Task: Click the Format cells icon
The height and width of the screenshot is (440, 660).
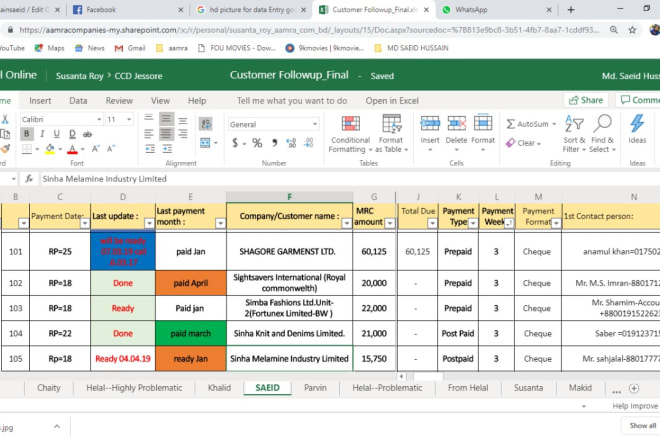Action: [483, 124]
